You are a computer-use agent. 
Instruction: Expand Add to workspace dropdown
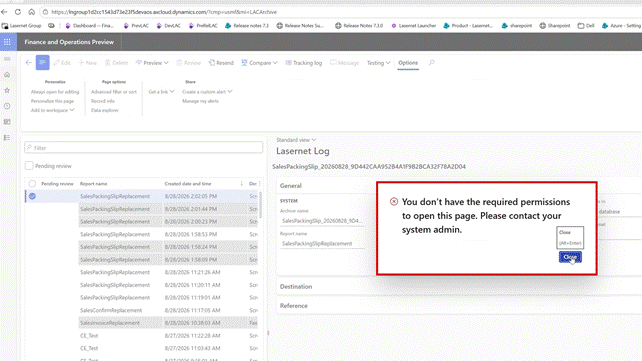point(52,110)
